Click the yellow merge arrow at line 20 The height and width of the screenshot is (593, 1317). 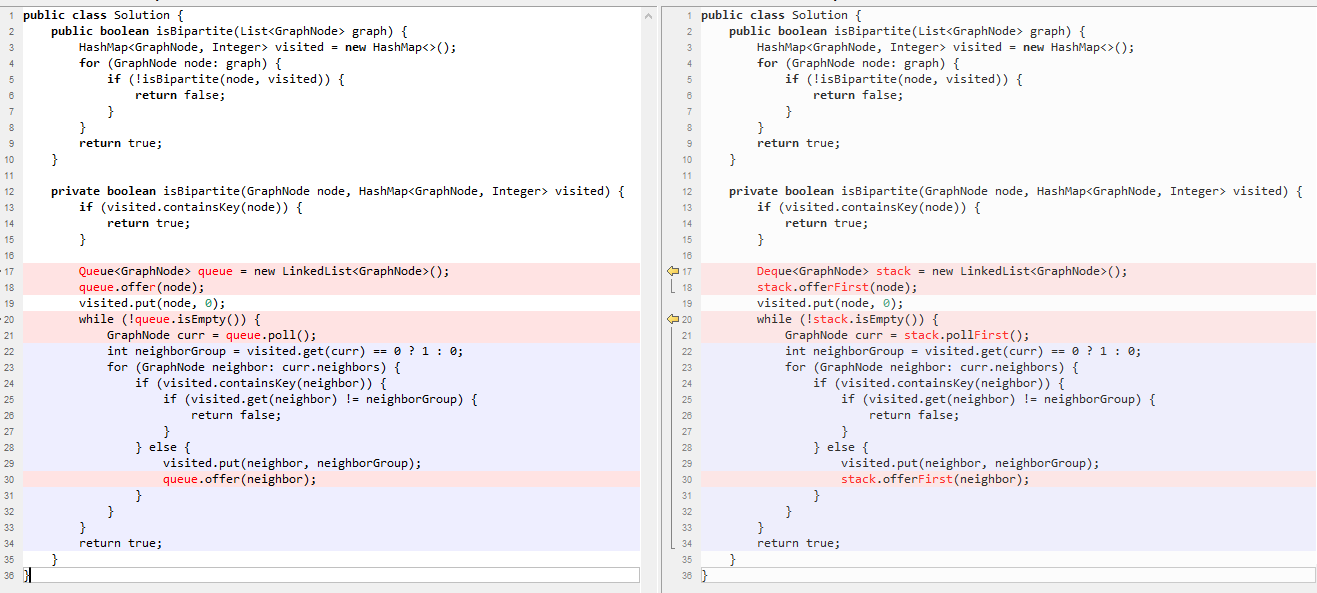(x=672, y=319)
